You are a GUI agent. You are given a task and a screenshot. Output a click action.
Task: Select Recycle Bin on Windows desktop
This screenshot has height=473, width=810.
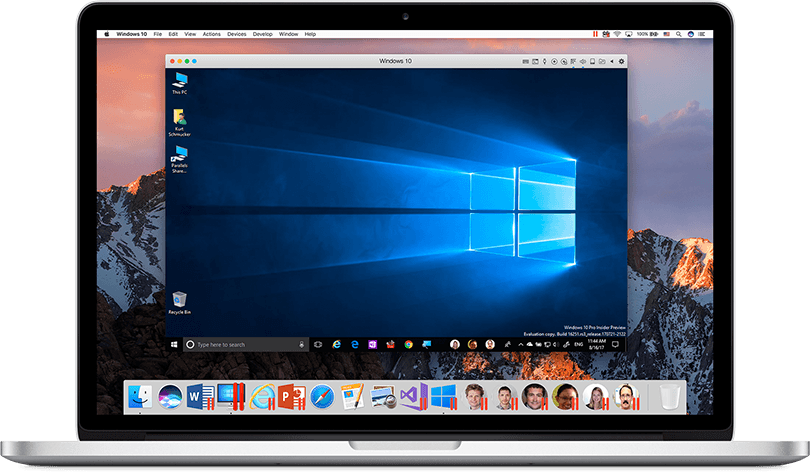[x=179, y=303]
